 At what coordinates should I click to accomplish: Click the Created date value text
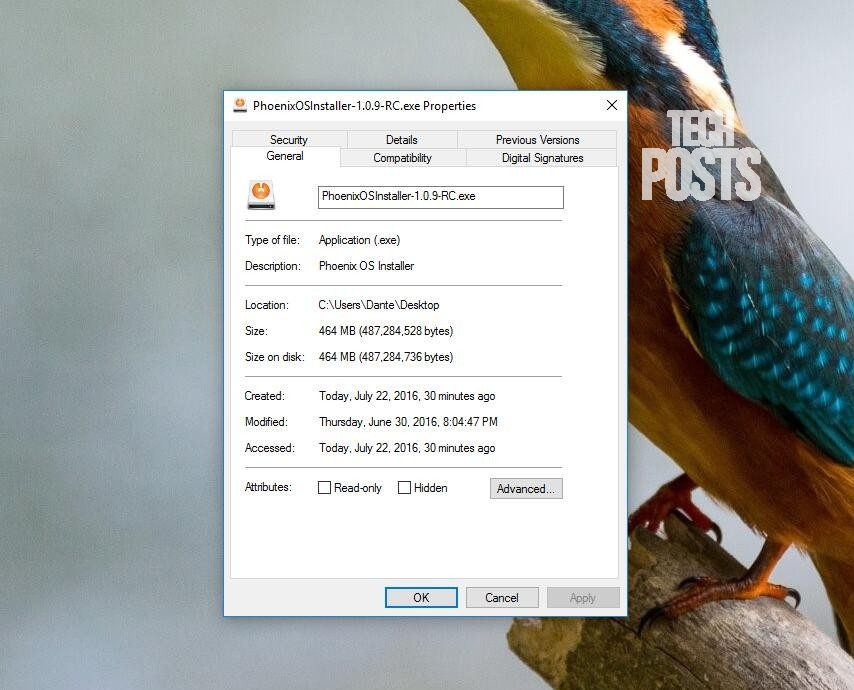[407, 396]
